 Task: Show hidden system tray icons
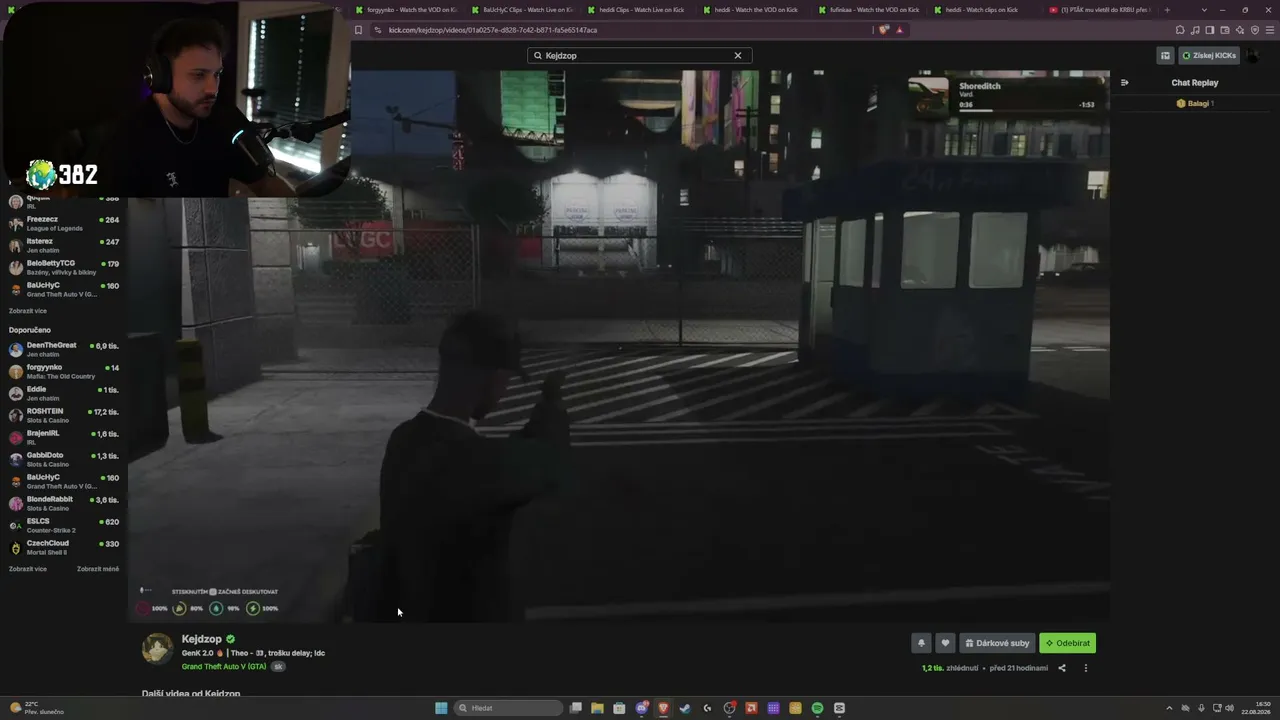tap(1169, 708)
